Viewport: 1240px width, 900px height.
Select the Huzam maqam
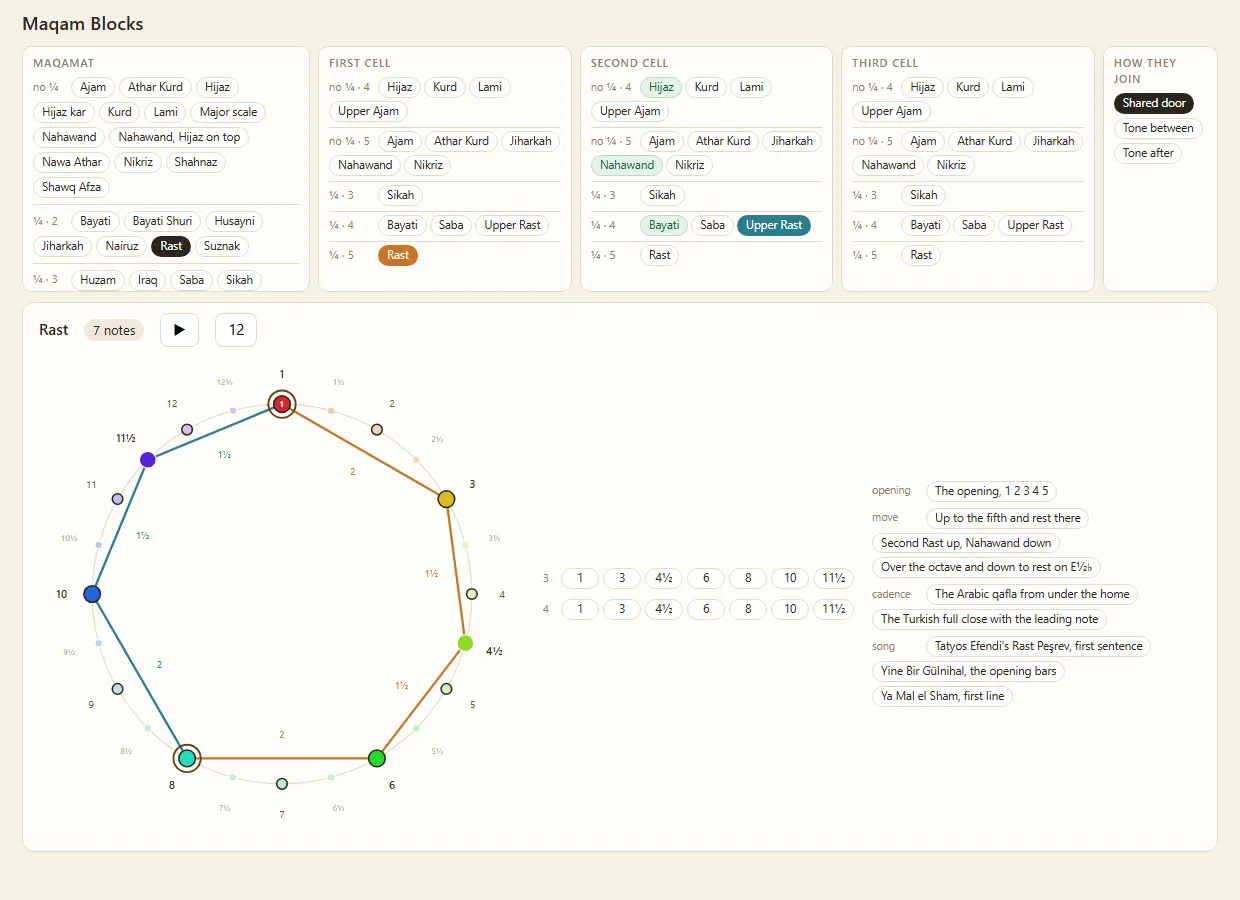pyautogui.click(x=98, y=280)
